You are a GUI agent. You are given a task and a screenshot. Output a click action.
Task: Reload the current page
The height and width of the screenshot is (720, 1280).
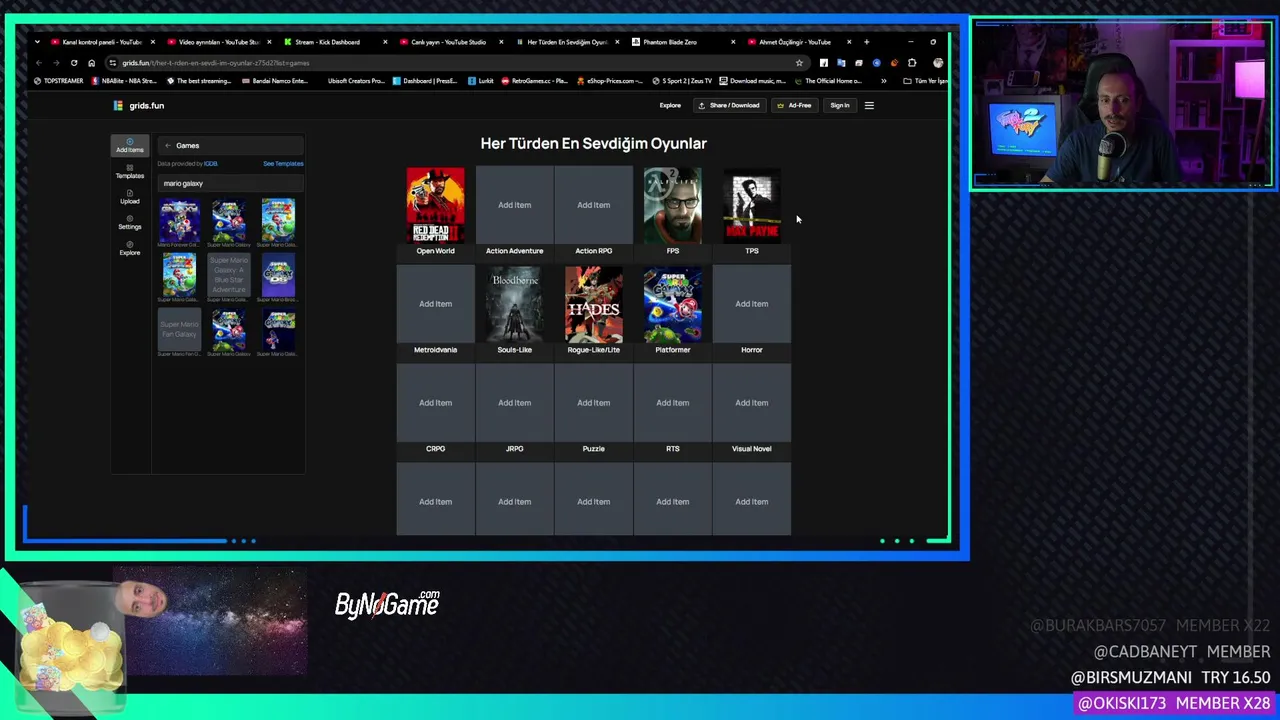click(x=74, y=63)
